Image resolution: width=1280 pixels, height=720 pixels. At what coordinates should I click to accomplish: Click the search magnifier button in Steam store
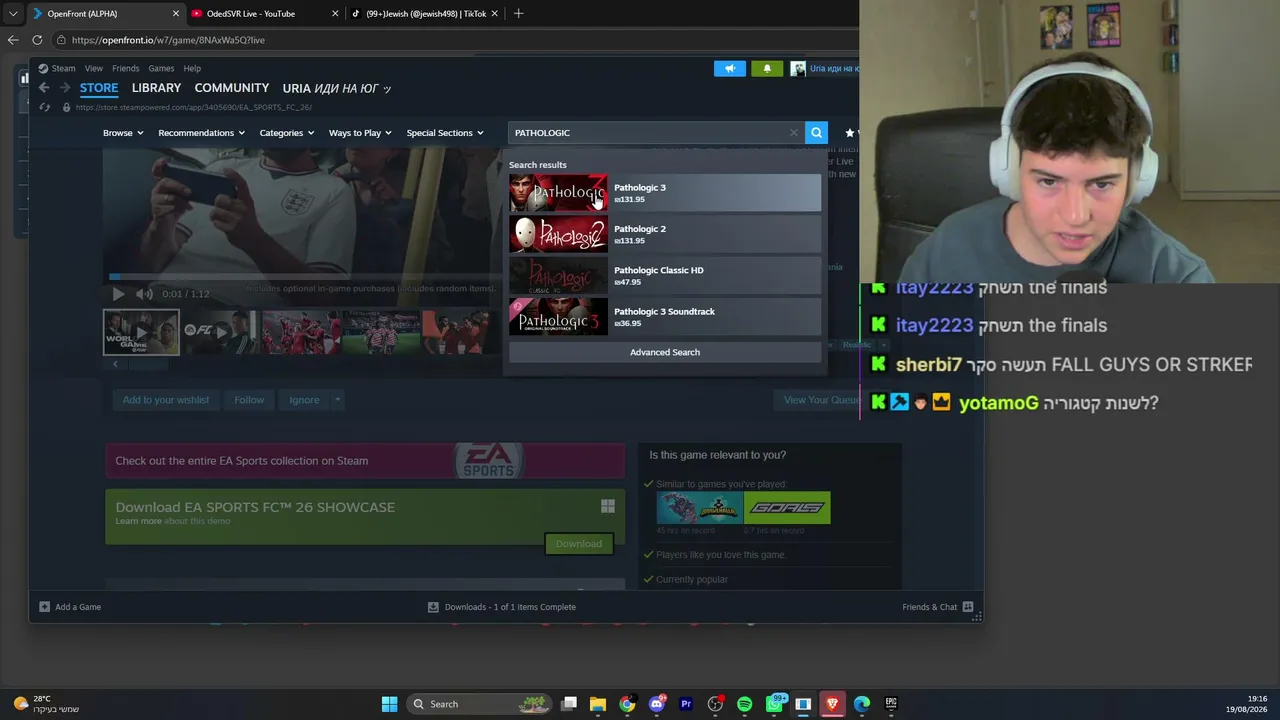pyautogui.click(x=816, y=133)
